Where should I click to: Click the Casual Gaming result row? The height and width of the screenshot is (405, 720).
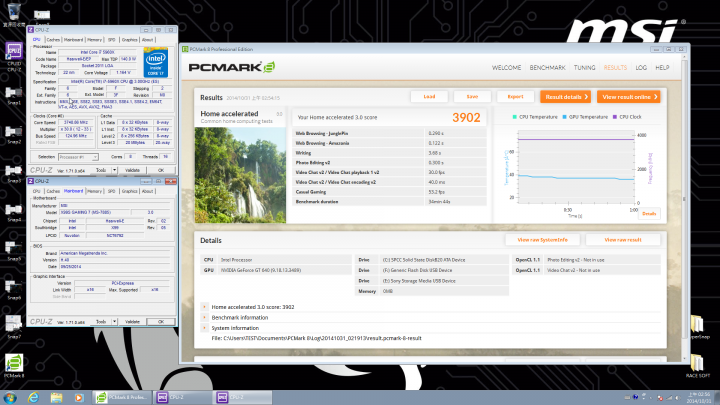389,192
